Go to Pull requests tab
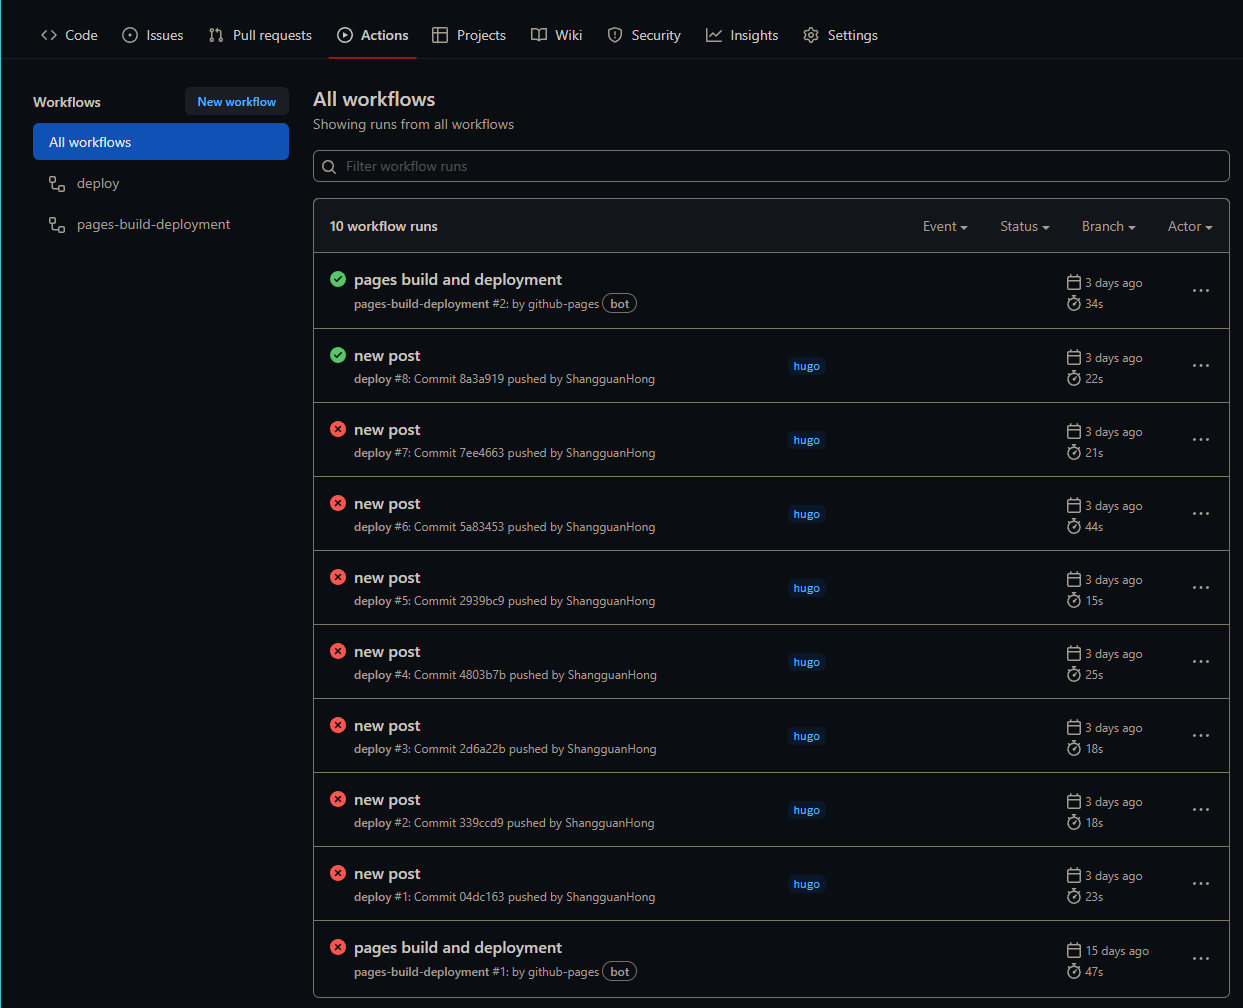The image size is (1243, 1008). pyautogui.click(x=260, y=35)
